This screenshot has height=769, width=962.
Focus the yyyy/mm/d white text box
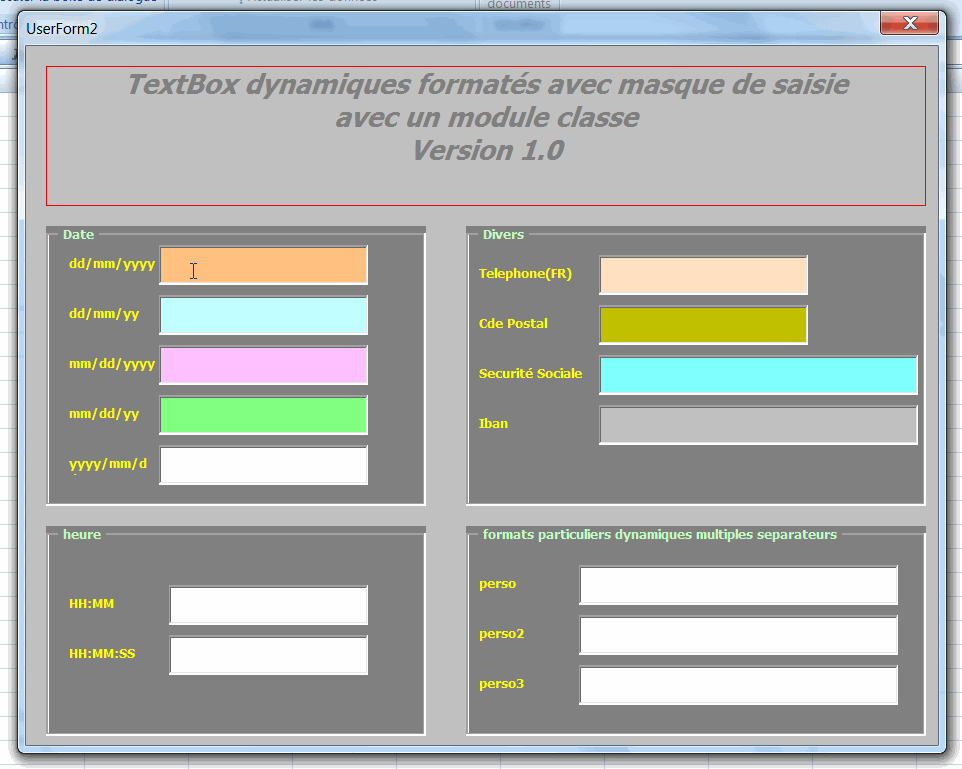pyautogui.click(x=263, y=465)
